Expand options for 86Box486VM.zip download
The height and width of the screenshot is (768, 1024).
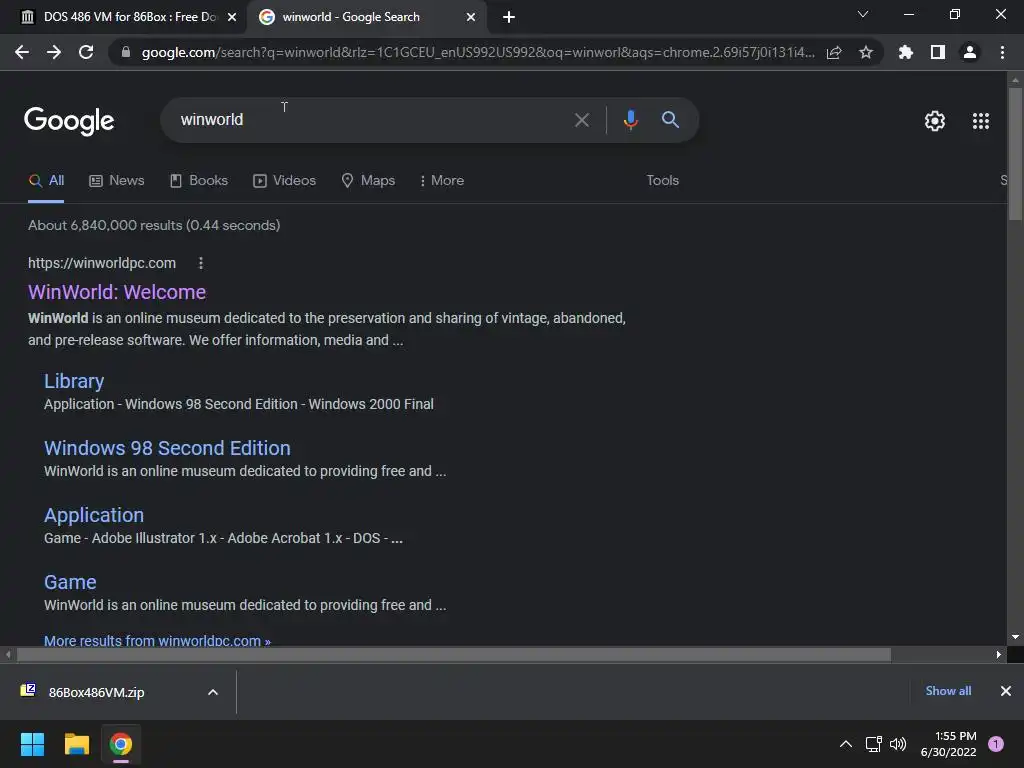pos(213,692)
